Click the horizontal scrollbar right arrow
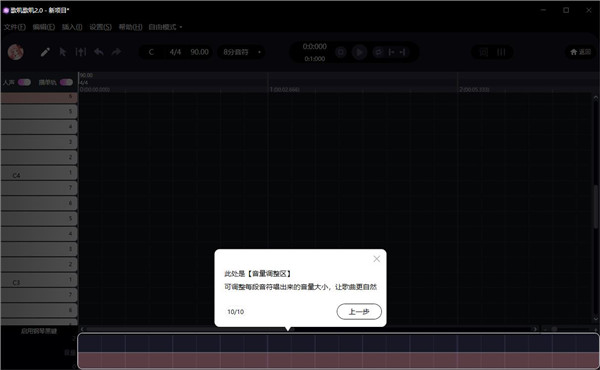 click(x=535, y=329)
